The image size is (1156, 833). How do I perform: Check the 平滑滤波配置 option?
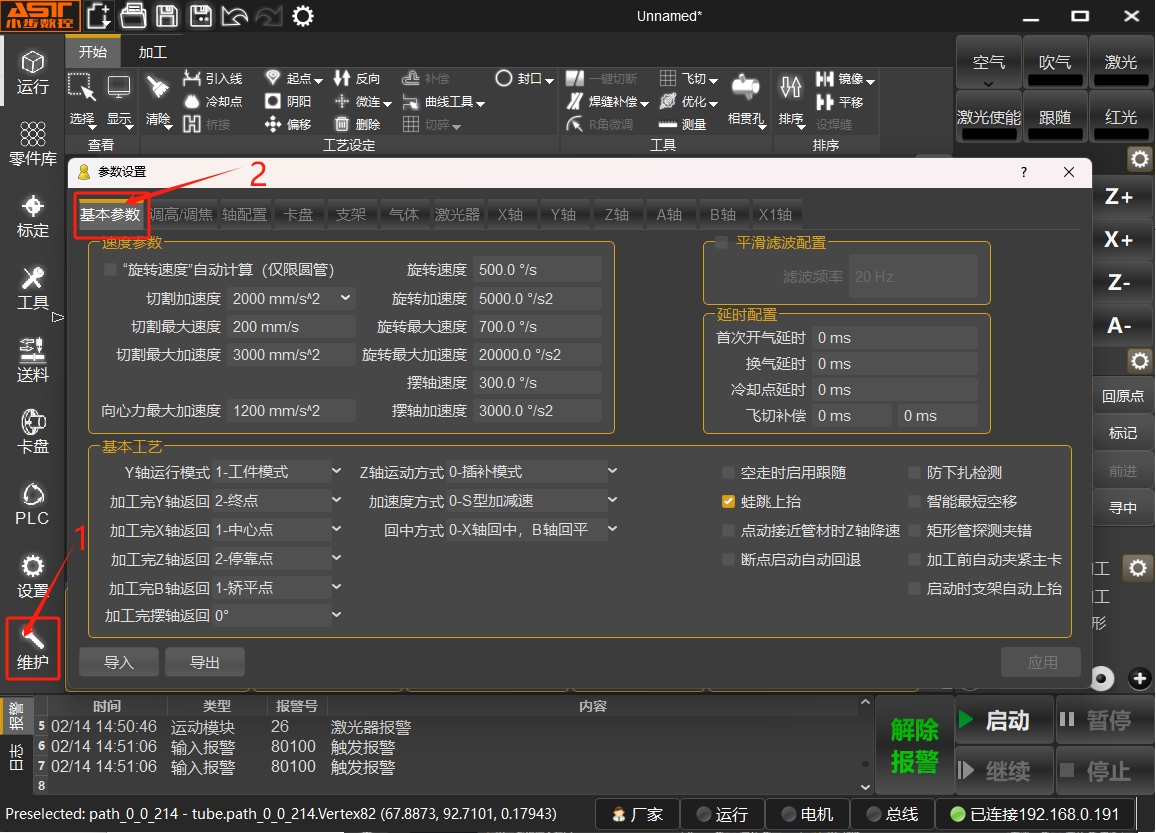click(x=721, y=242)
